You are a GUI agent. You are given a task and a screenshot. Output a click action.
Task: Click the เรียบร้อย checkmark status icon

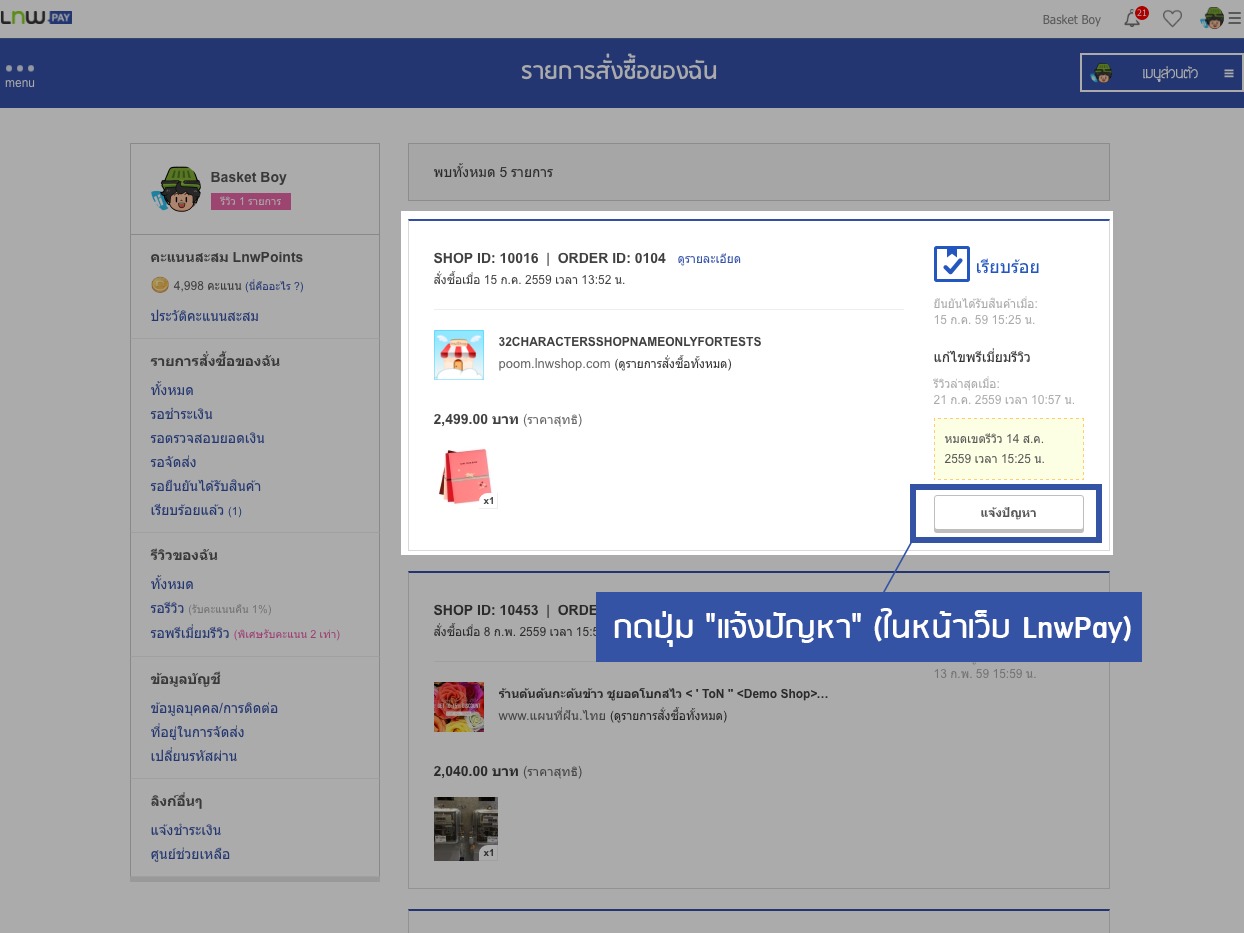coord(951,265)
